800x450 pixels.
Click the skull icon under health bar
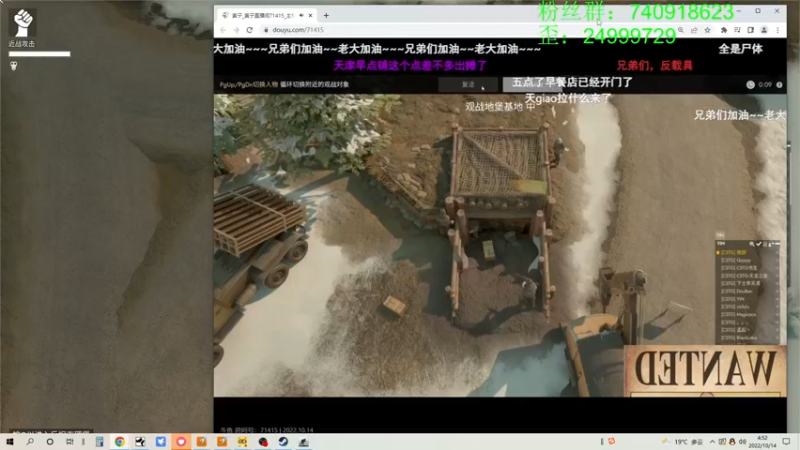(x=14, y=66)
